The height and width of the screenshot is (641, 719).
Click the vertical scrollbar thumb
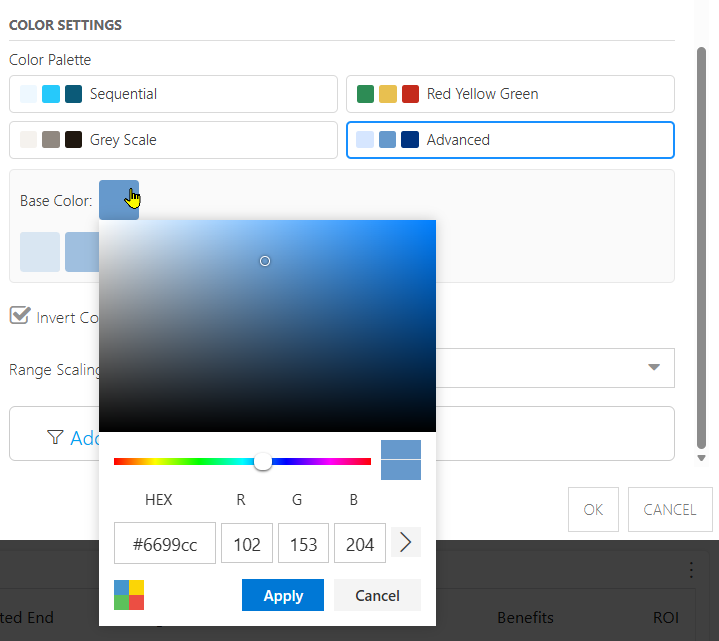701,248
